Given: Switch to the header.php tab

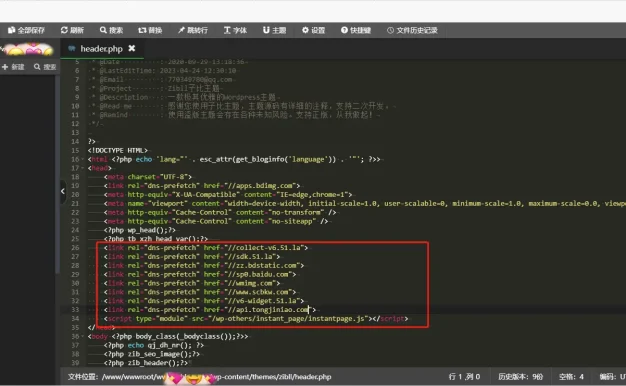Looking at the screenshot, I should 101,49.
